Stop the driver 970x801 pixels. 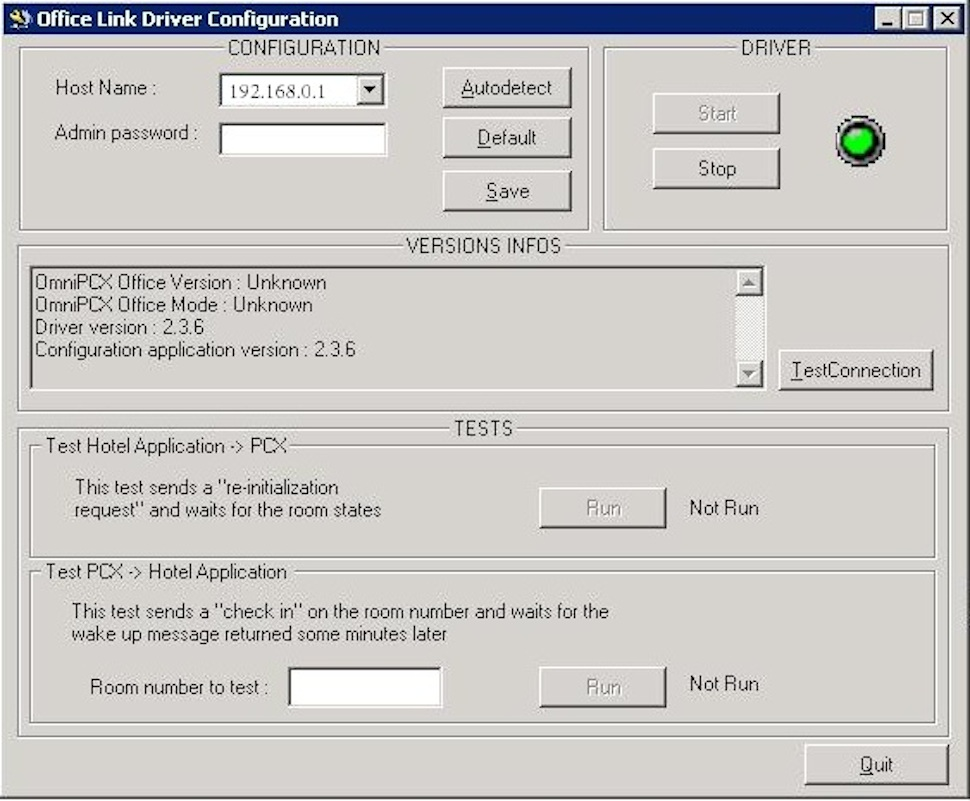(x=716, y=168)
